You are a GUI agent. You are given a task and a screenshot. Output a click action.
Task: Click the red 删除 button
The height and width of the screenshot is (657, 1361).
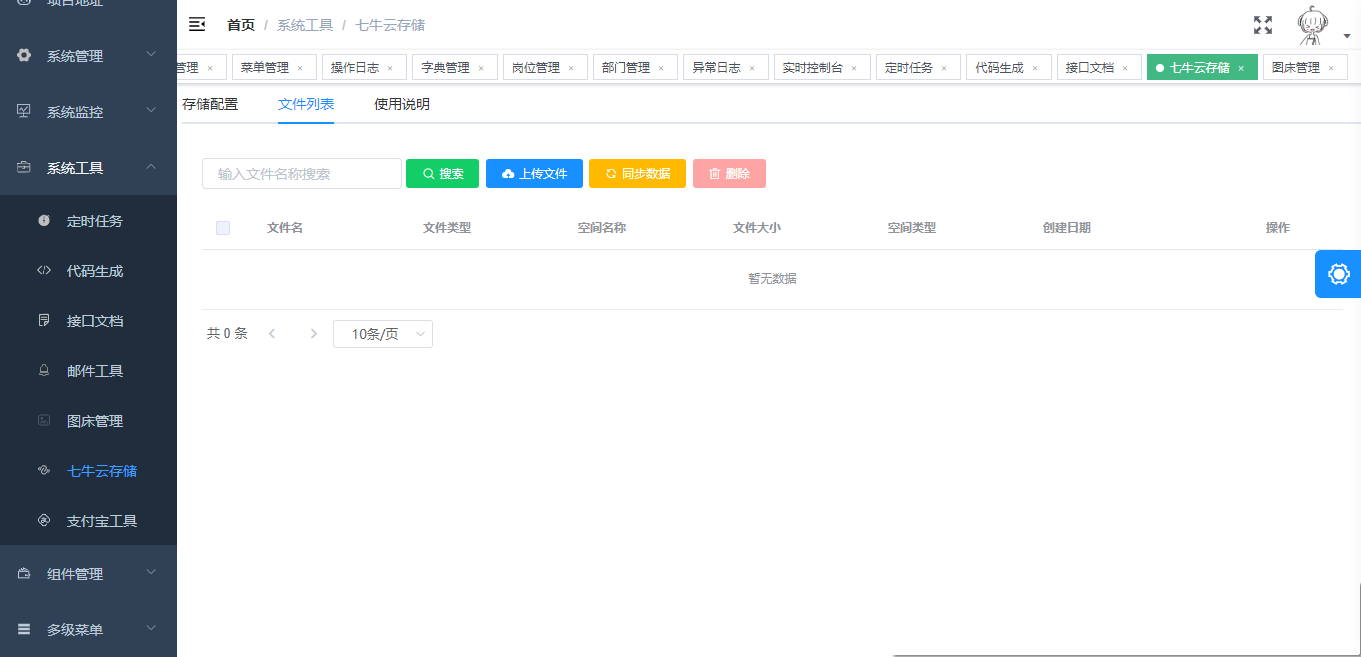tap(729, 173)
